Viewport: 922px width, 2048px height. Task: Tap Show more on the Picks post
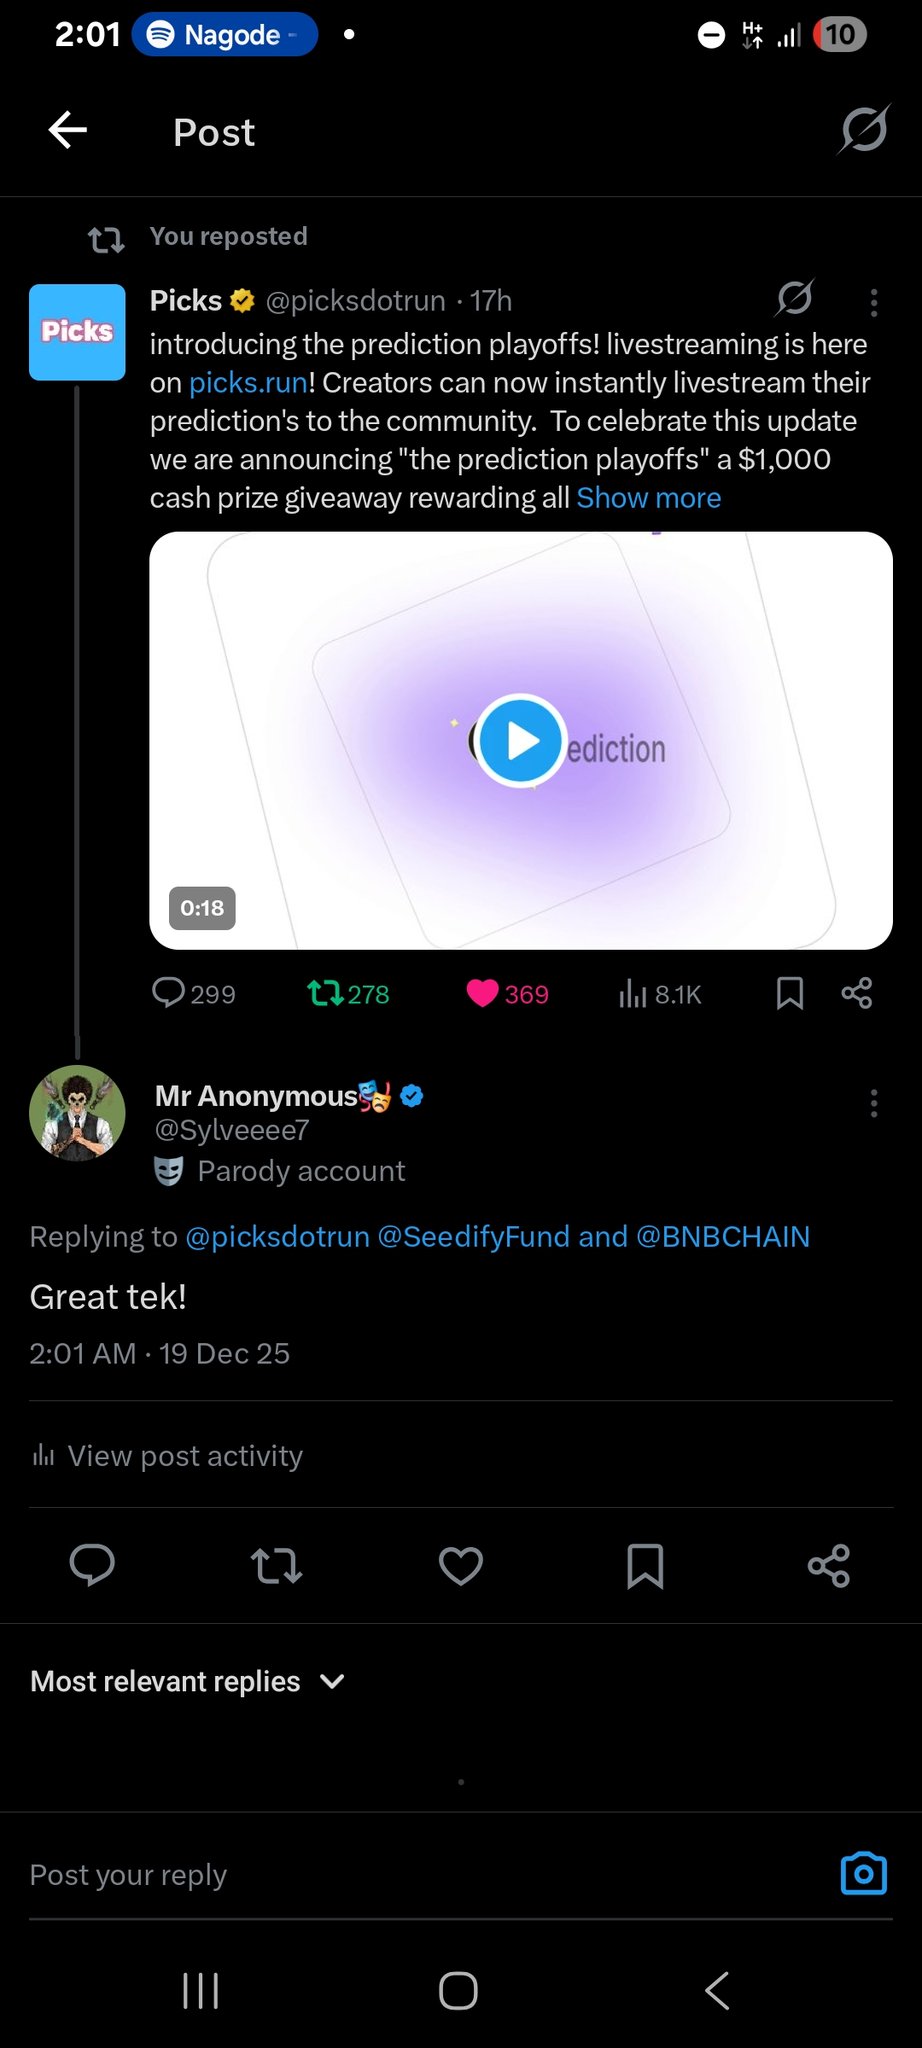648,498
